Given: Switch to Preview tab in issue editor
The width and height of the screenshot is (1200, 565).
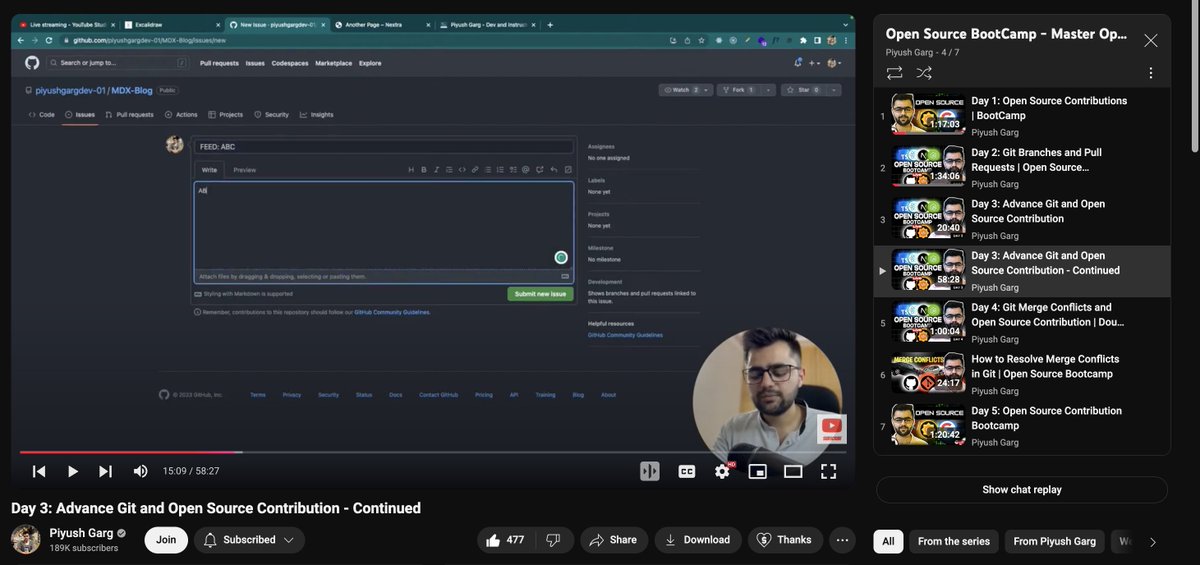Looking at the screenshot, I should (245, 170).
